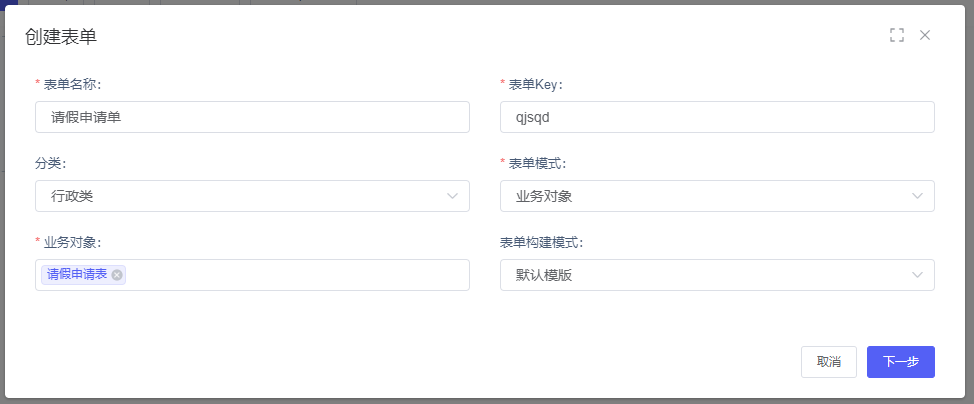Close the 创建表单 dialog
The width and height of the screenshot is (974, 404).
(x=925, y=35)
